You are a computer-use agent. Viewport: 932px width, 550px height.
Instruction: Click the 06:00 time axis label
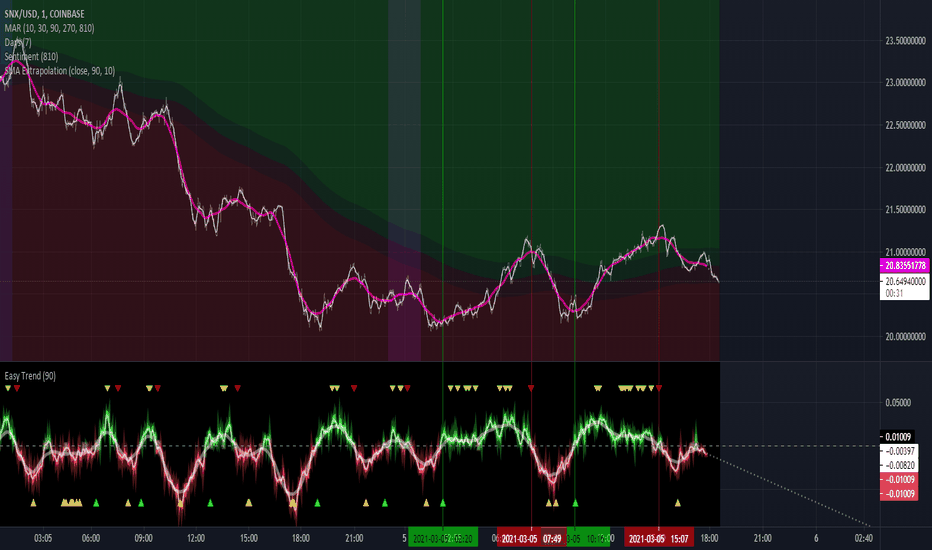(91, 538)
